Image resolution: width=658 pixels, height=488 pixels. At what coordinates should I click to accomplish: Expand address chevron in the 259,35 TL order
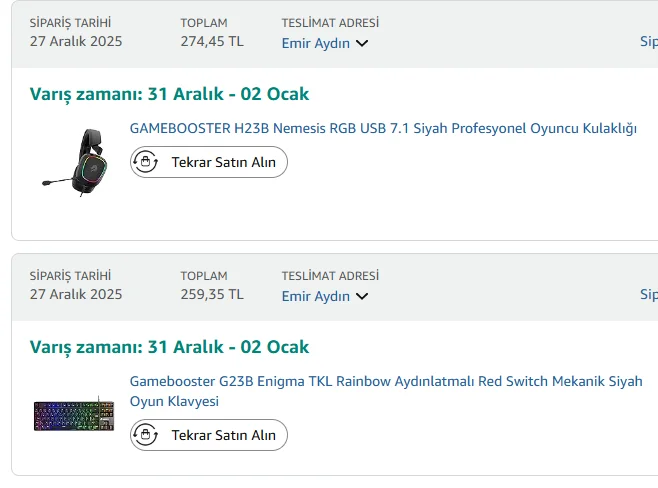(362, 296)
